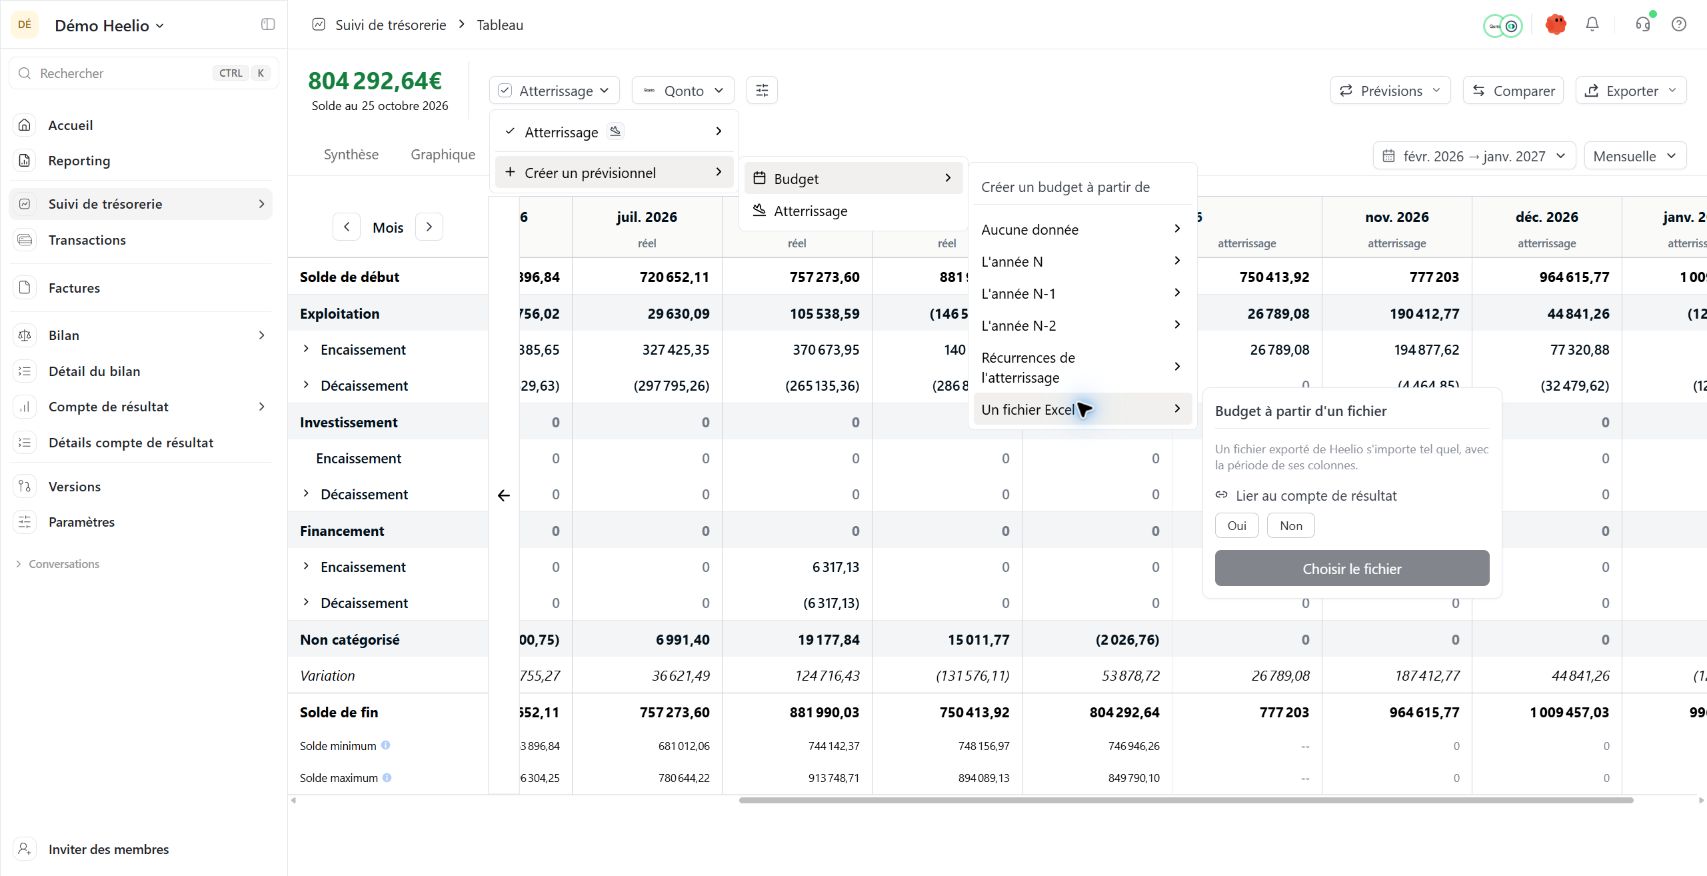Image resolution: width=1707 pixels, height=876 pixels.
Task: Go to next month arrow
Action: [x=429, y=227]
